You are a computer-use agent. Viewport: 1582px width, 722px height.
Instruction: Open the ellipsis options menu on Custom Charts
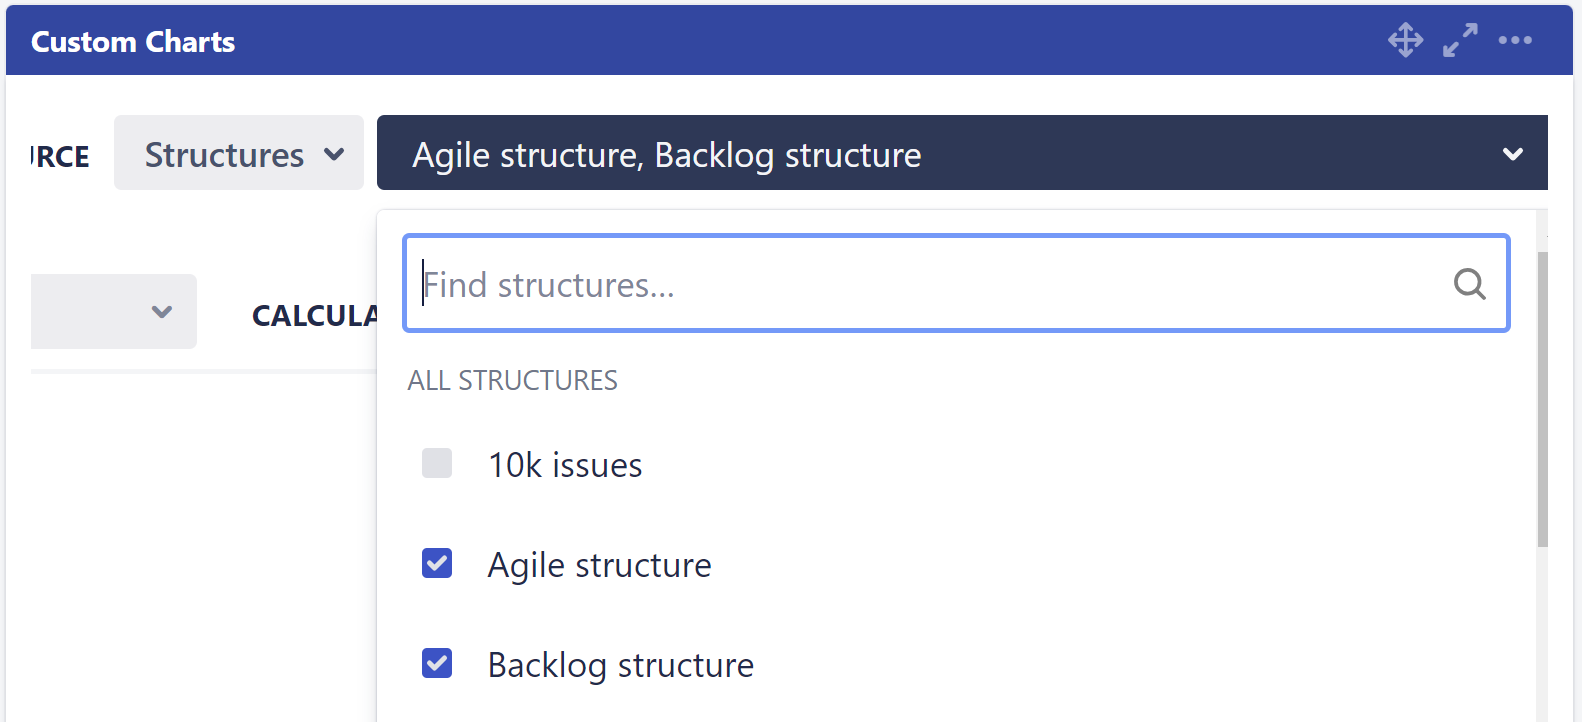1516,40
